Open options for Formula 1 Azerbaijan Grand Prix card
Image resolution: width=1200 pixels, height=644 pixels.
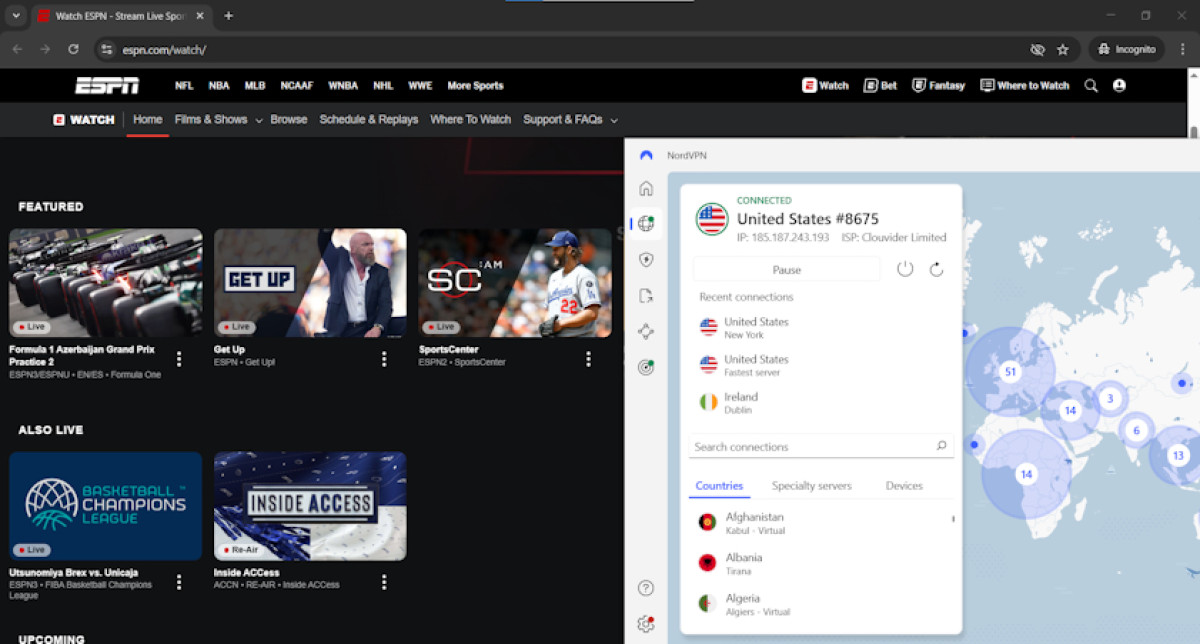(x=179, y=359)
